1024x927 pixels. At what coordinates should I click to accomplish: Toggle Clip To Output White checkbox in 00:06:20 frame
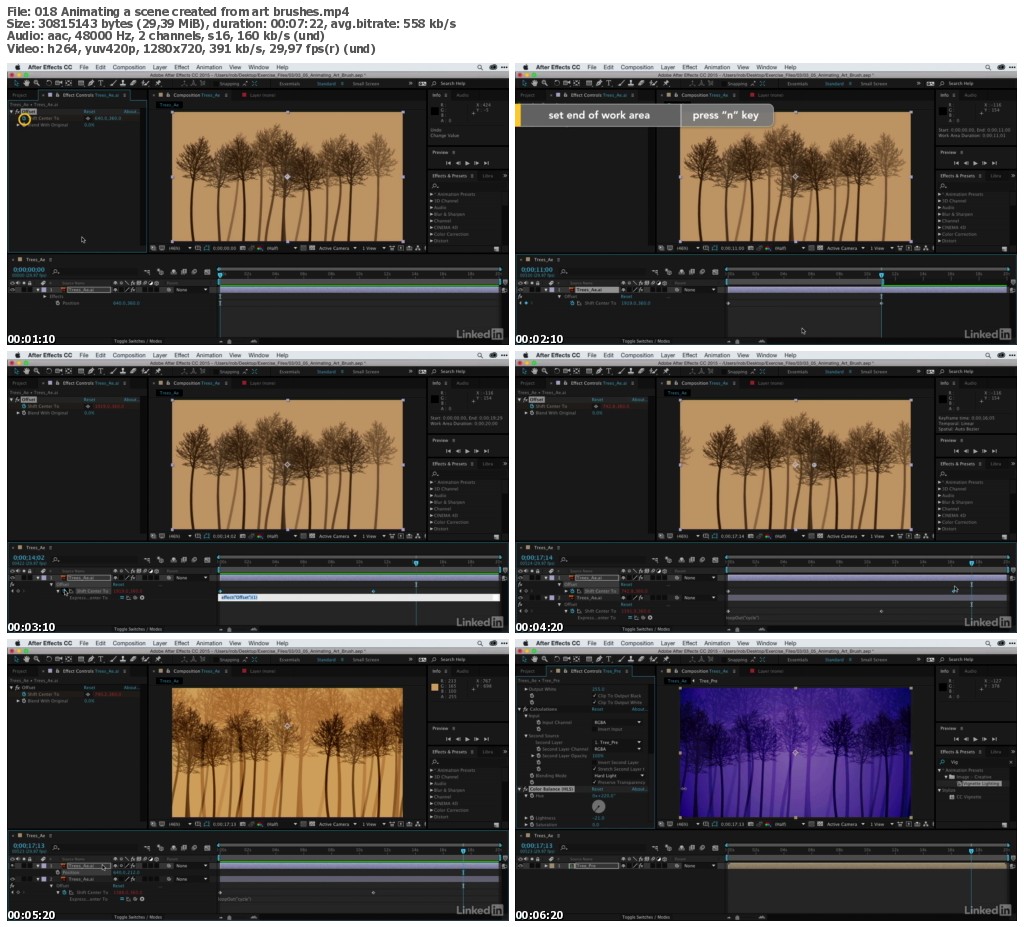594,702
